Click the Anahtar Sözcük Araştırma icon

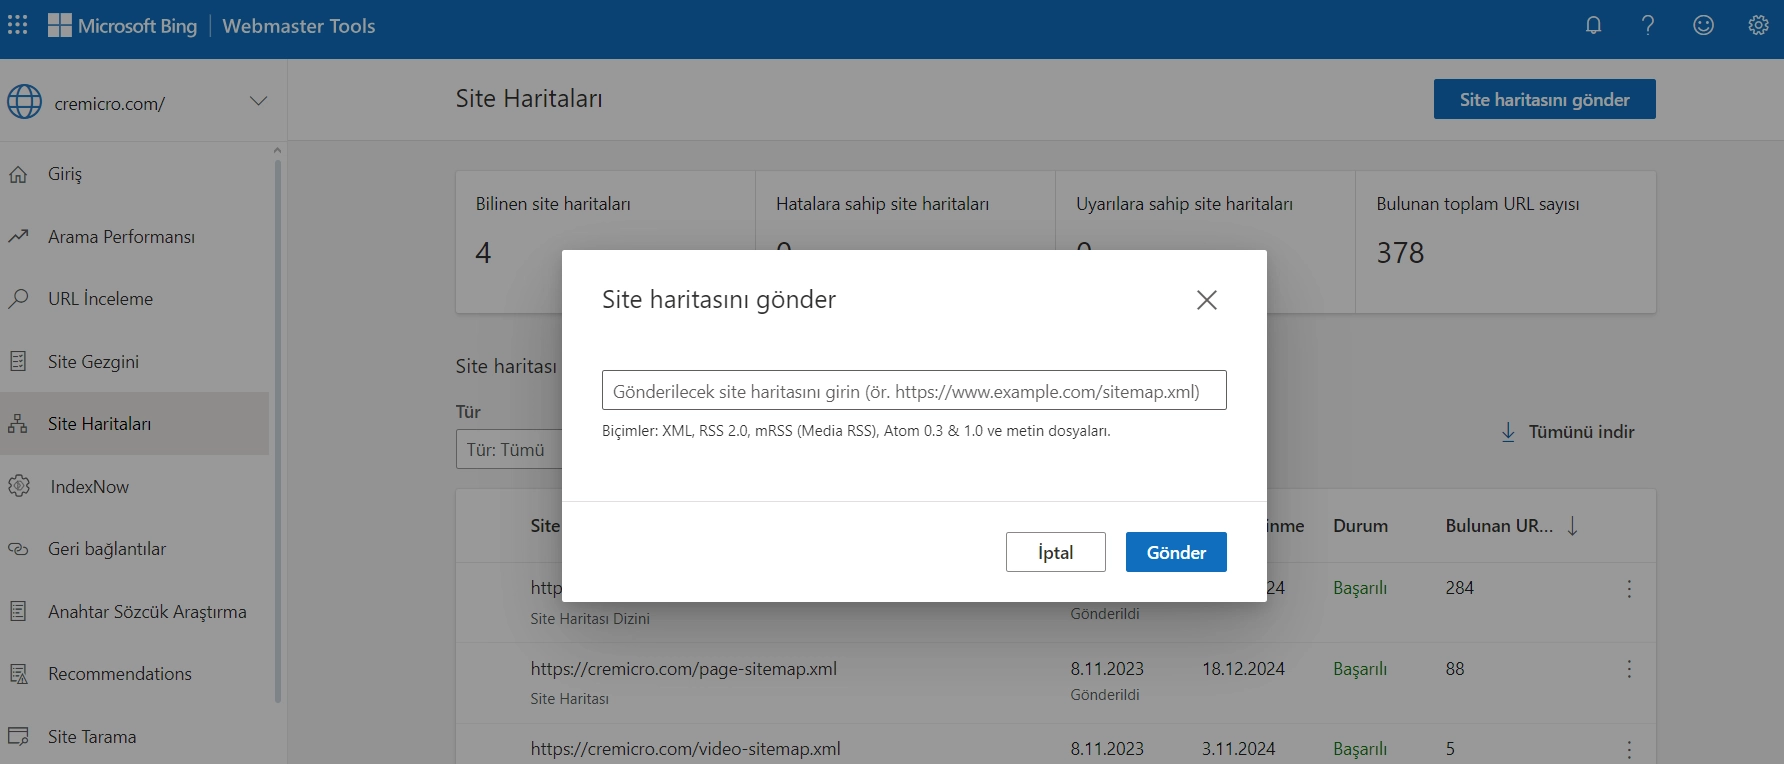coord(18,611)
